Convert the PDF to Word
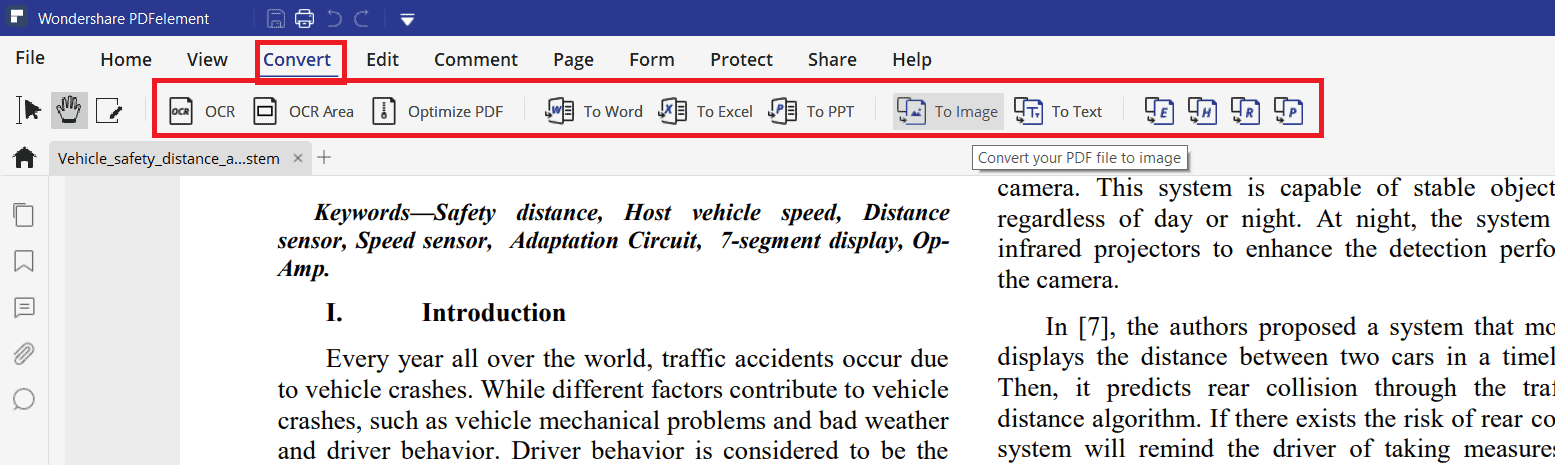This screenshot has width=1555, height=465. (x=594, y=111)
